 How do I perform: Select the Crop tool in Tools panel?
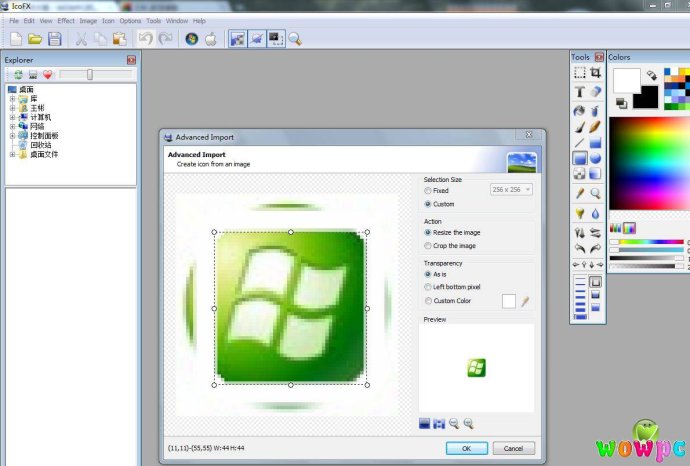595,73
